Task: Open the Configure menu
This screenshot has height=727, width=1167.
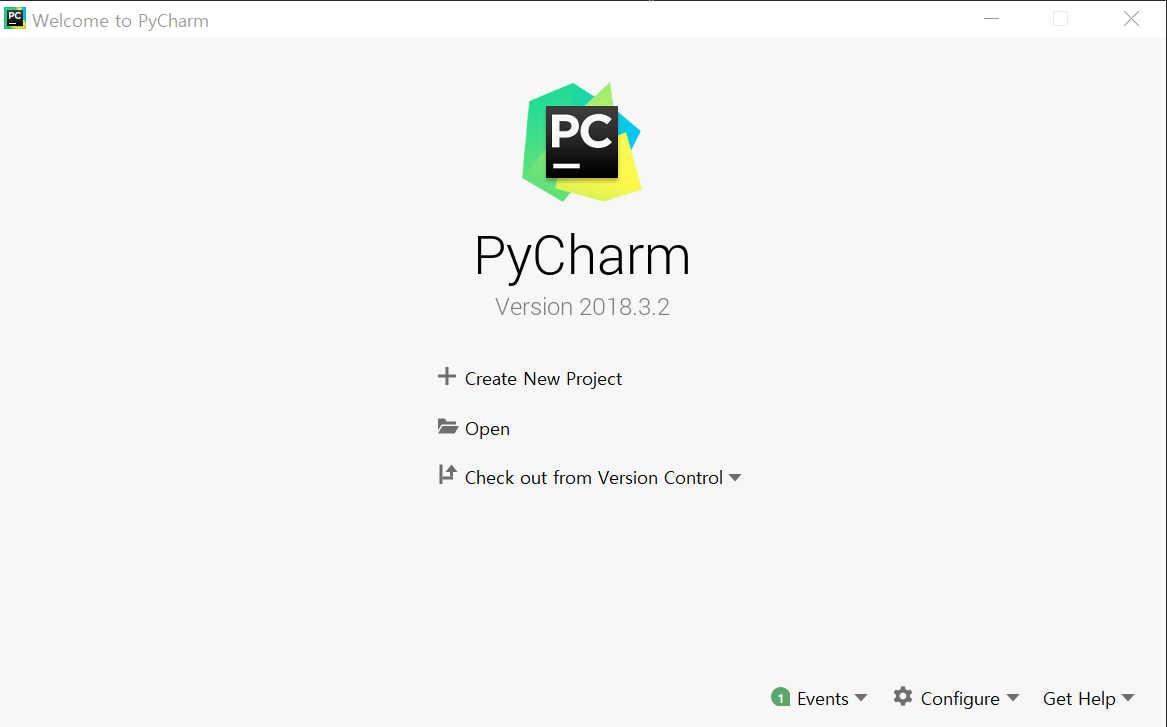Action: coord(960,699)
